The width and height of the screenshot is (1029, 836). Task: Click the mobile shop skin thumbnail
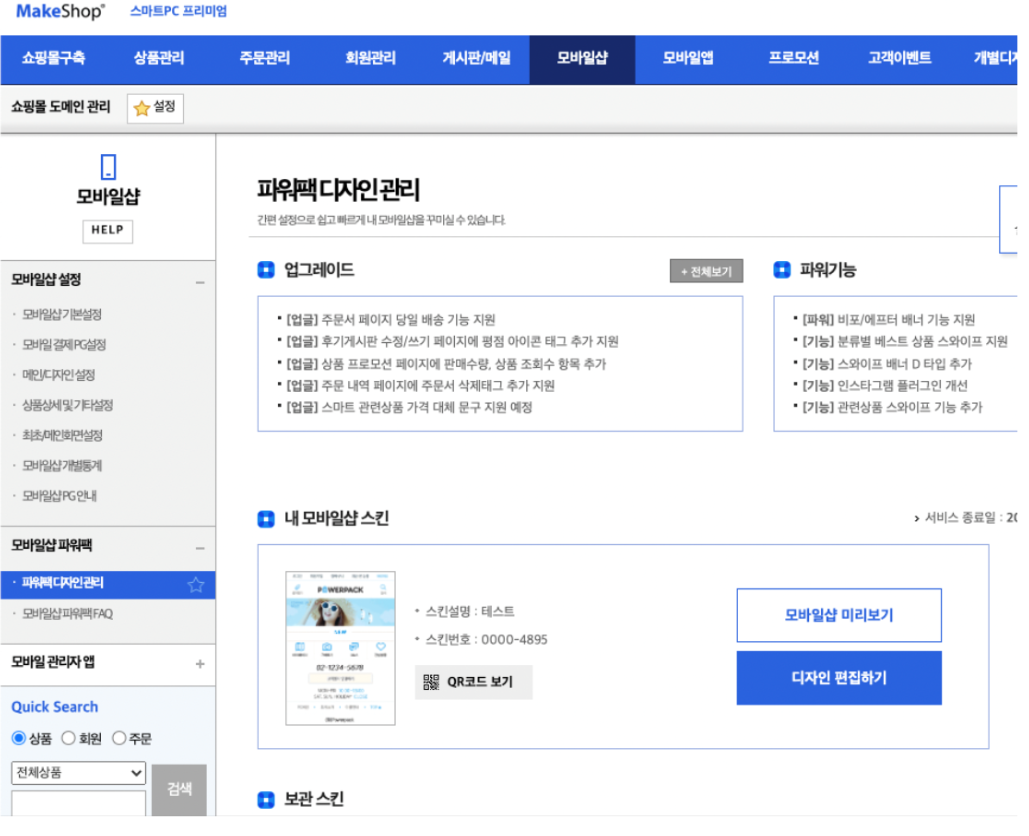(340, 647)
